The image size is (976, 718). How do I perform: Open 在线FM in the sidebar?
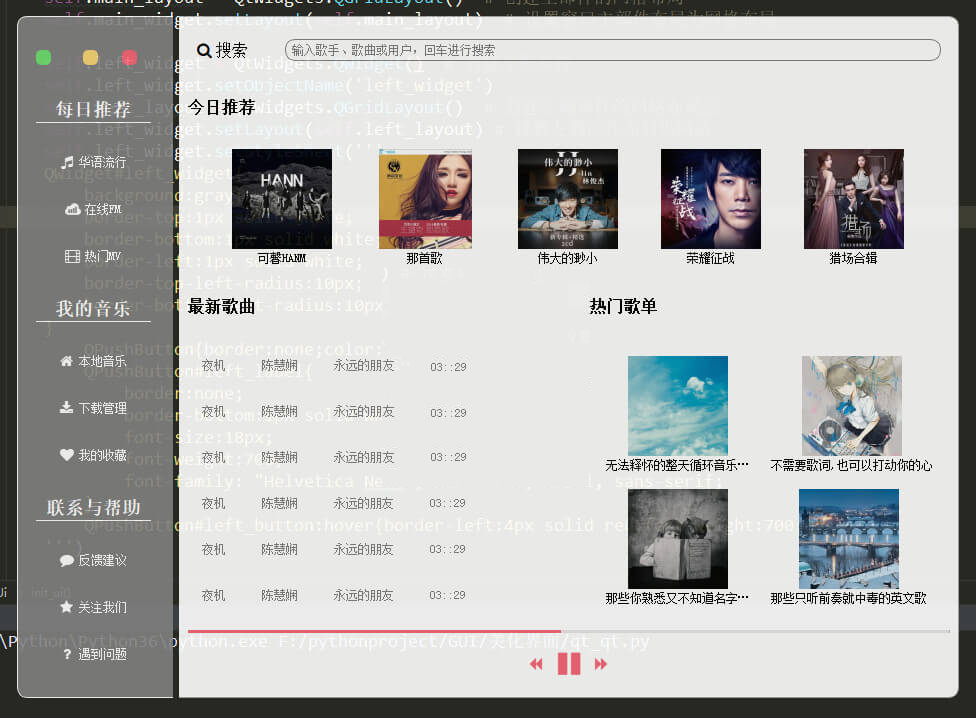pos(93,209)
